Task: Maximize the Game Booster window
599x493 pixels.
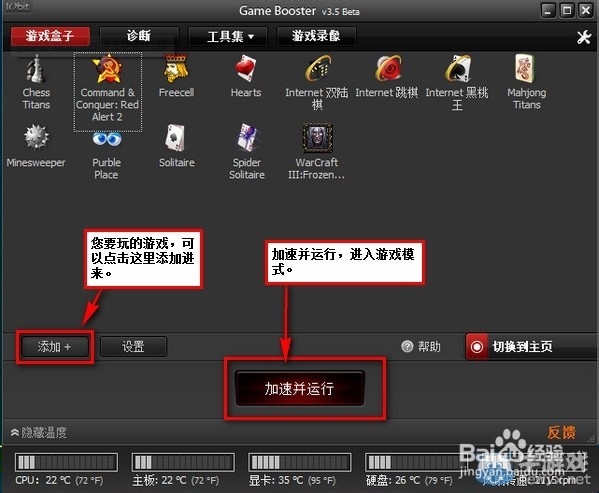Action: point(567,10)
